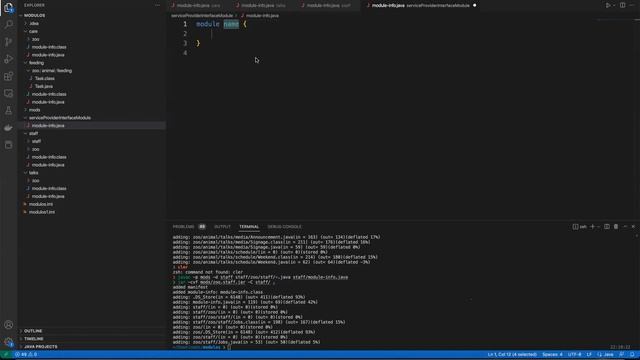The height and width of the screenshot is (360, 640).
Task: Open the Extensions view icon
Action: pyautogui.click(x=8, y=76)
